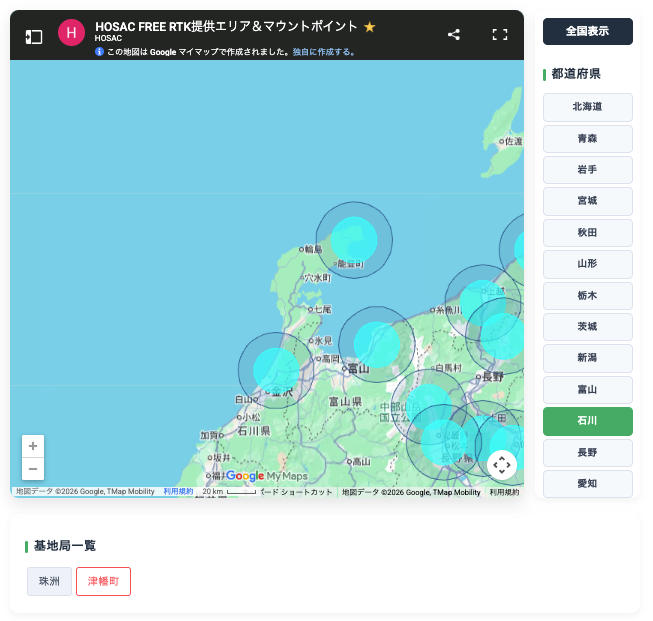Share the map using the share icon
Viewport: 653px width, 621px height.
coord(454,35)
